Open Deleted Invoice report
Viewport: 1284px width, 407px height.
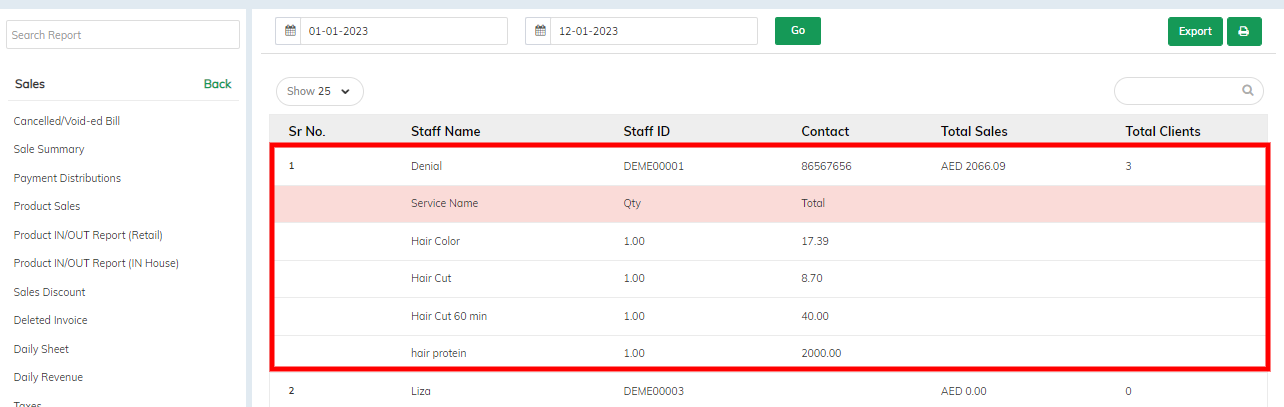[x=50, y=320]
